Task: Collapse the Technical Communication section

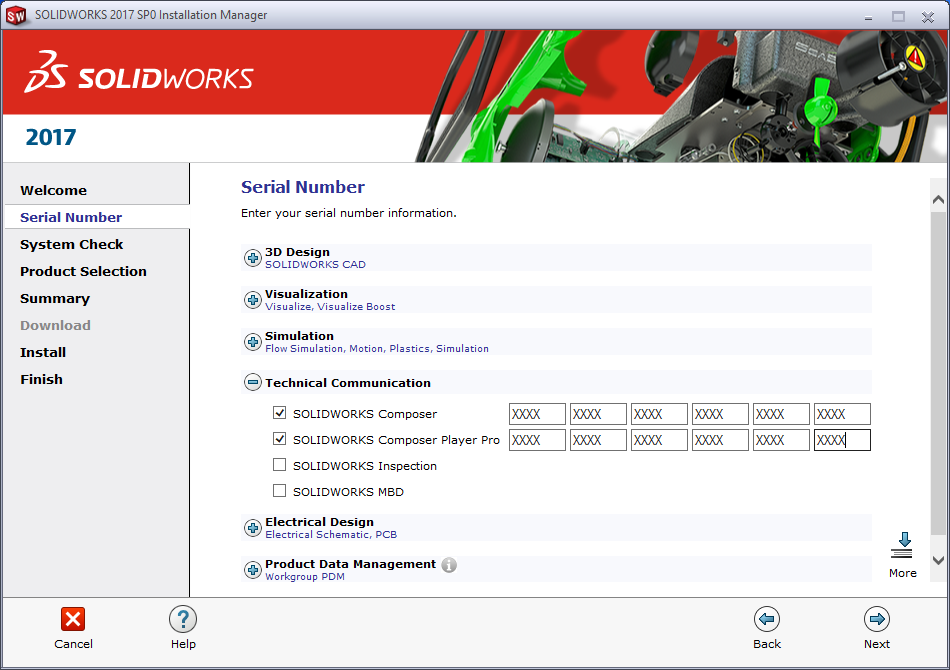Action: (x=253, y=382)
